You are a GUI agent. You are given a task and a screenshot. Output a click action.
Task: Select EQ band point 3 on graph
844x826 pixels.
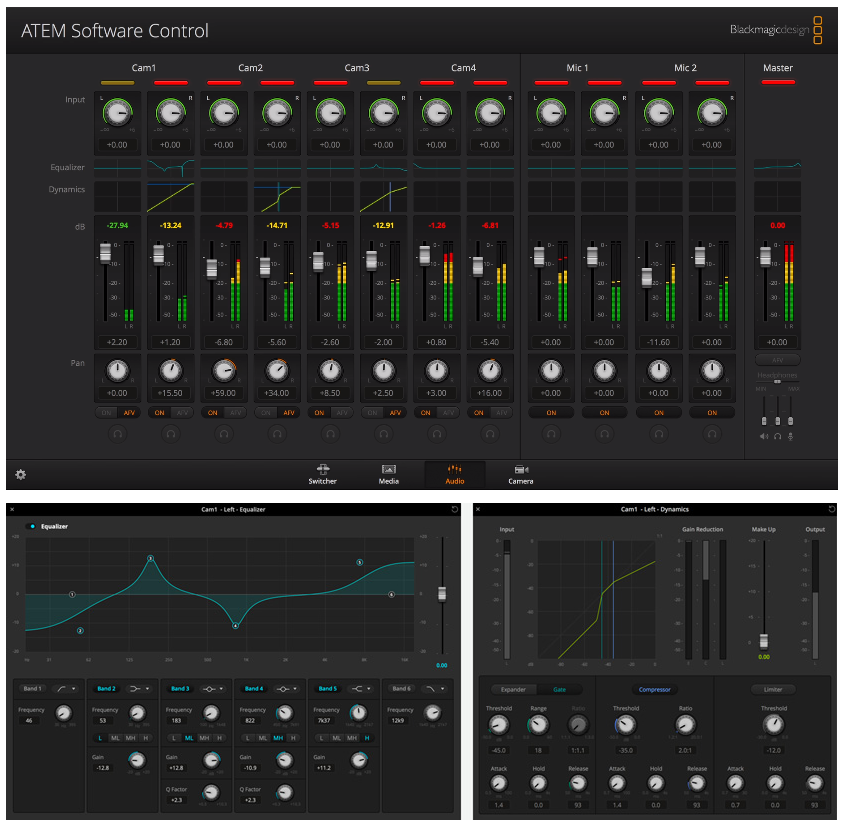tap(151, 559)
